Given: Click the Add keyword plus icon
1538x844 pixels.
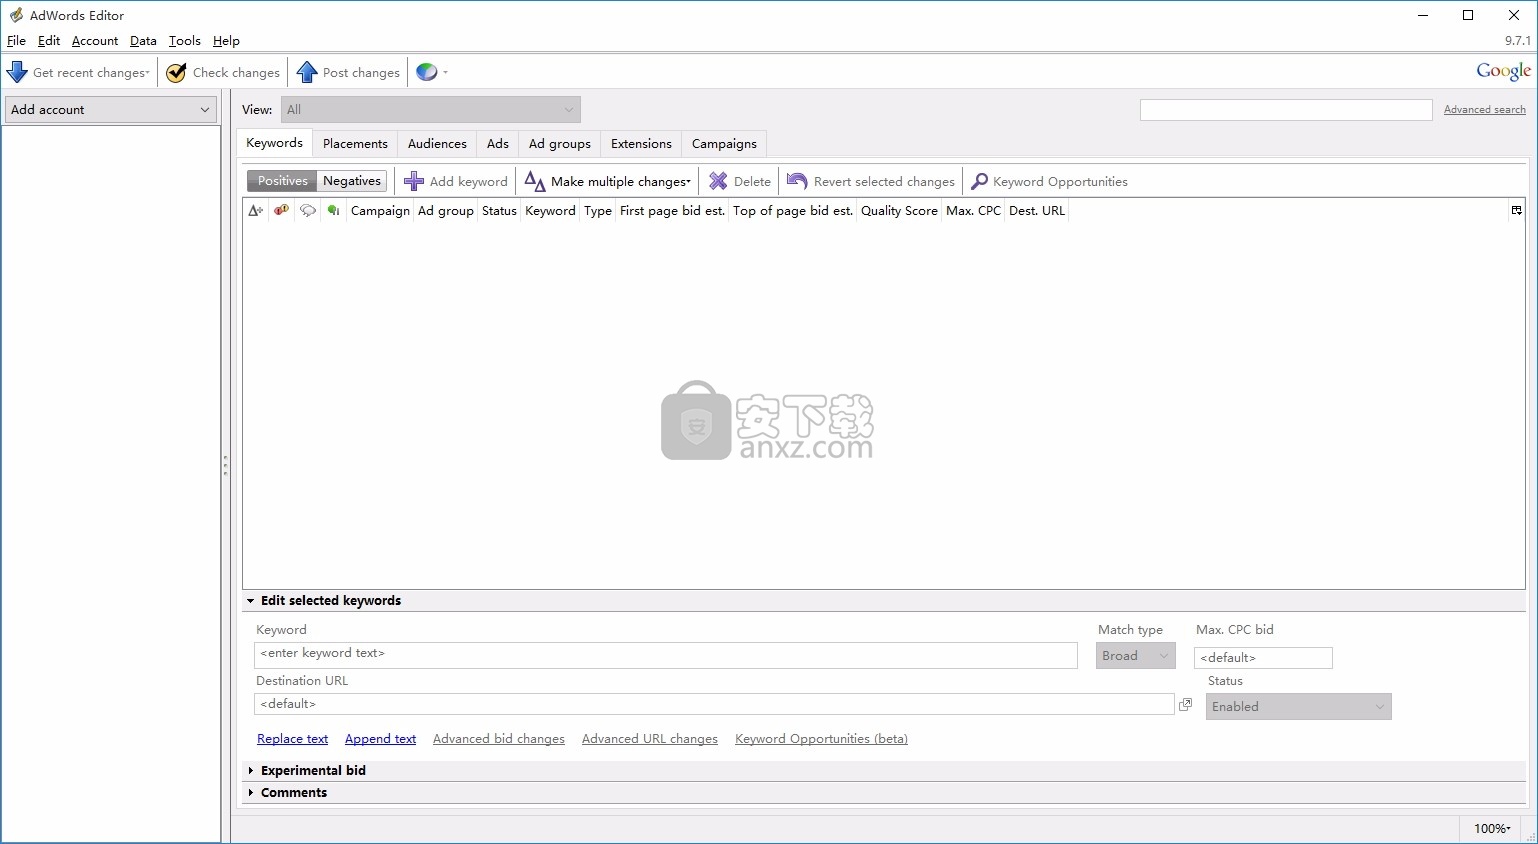Looking at the screenshot, I should pyautogui.click(x=414, y=181).
